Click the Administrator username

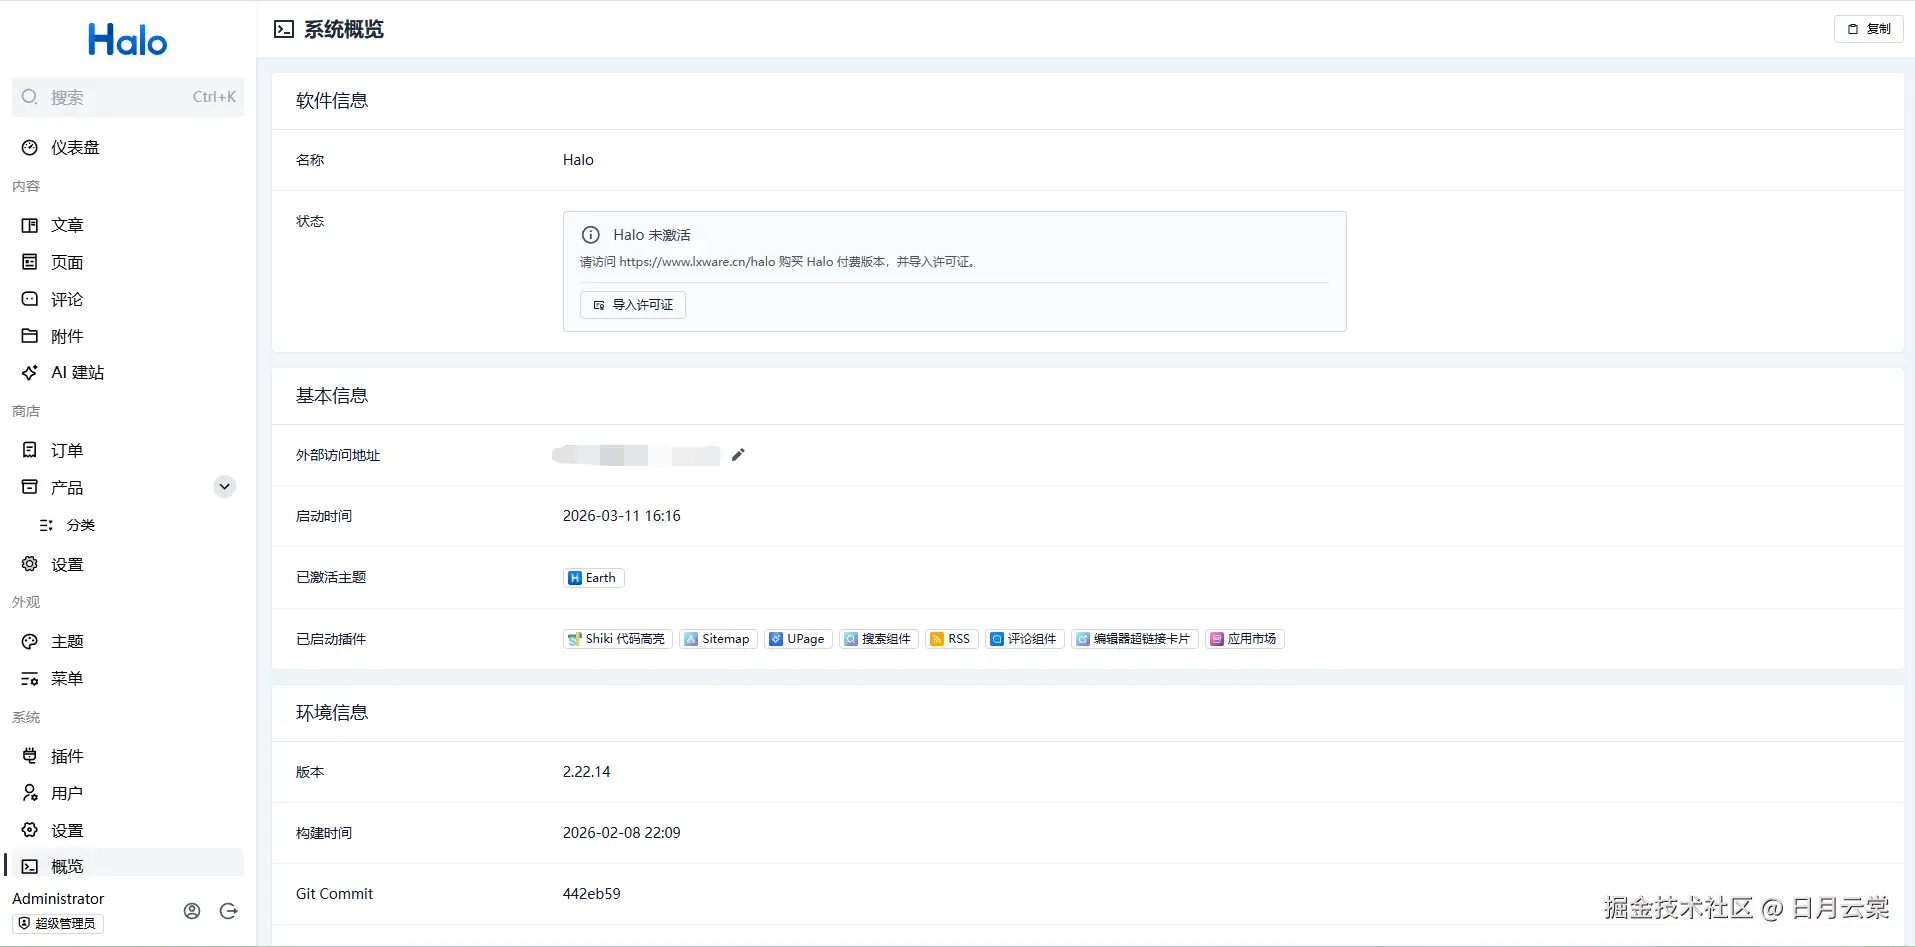(58, 899)
